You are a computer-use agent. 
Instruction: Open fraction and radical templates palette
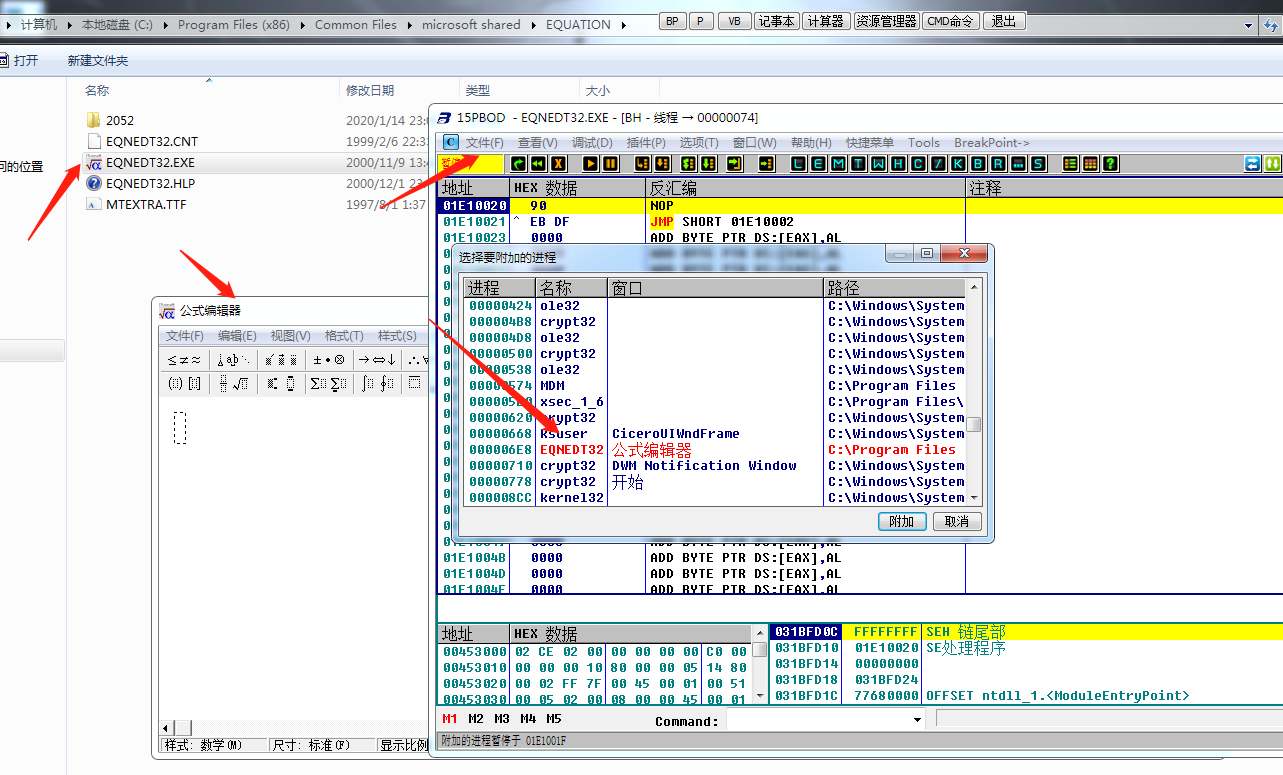(x=233, y=383)
